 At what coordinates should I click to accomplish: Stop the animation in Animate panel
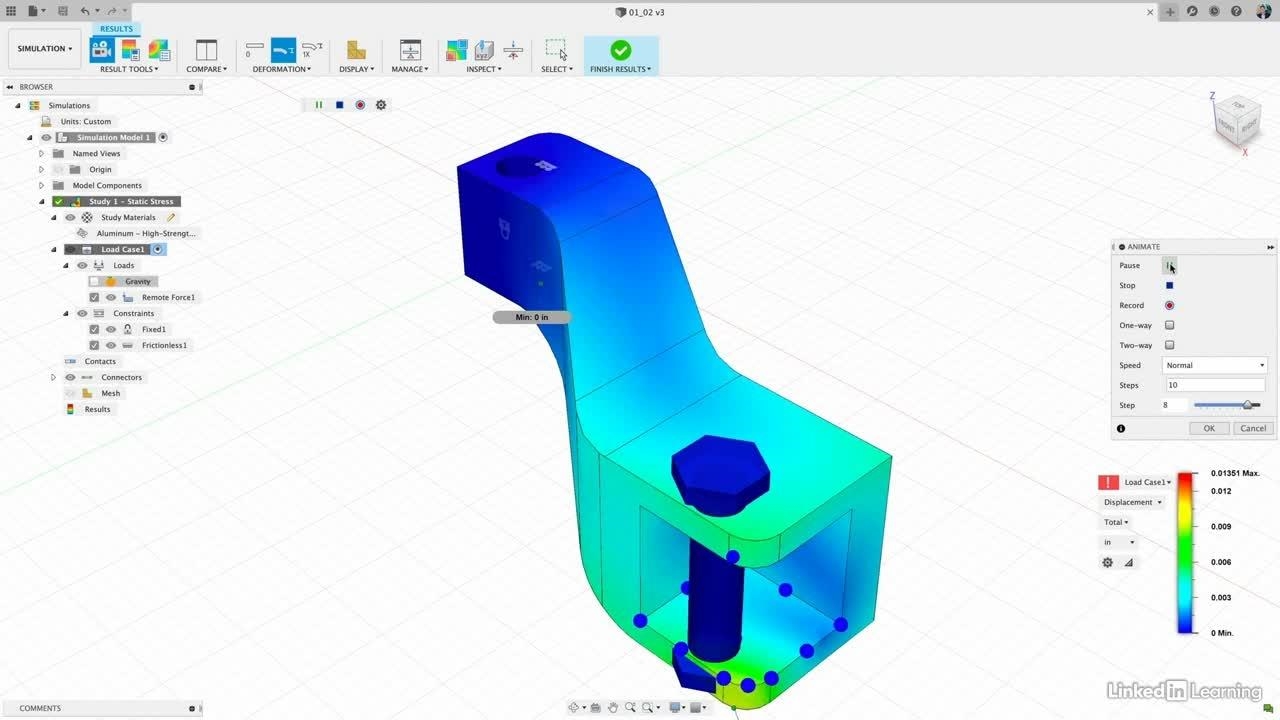1169,286
